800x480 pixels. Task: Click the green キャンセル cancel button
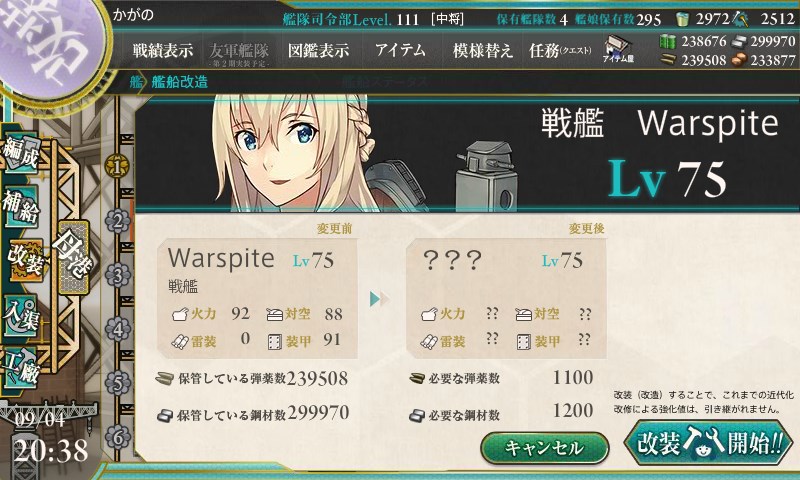point(544,448)
